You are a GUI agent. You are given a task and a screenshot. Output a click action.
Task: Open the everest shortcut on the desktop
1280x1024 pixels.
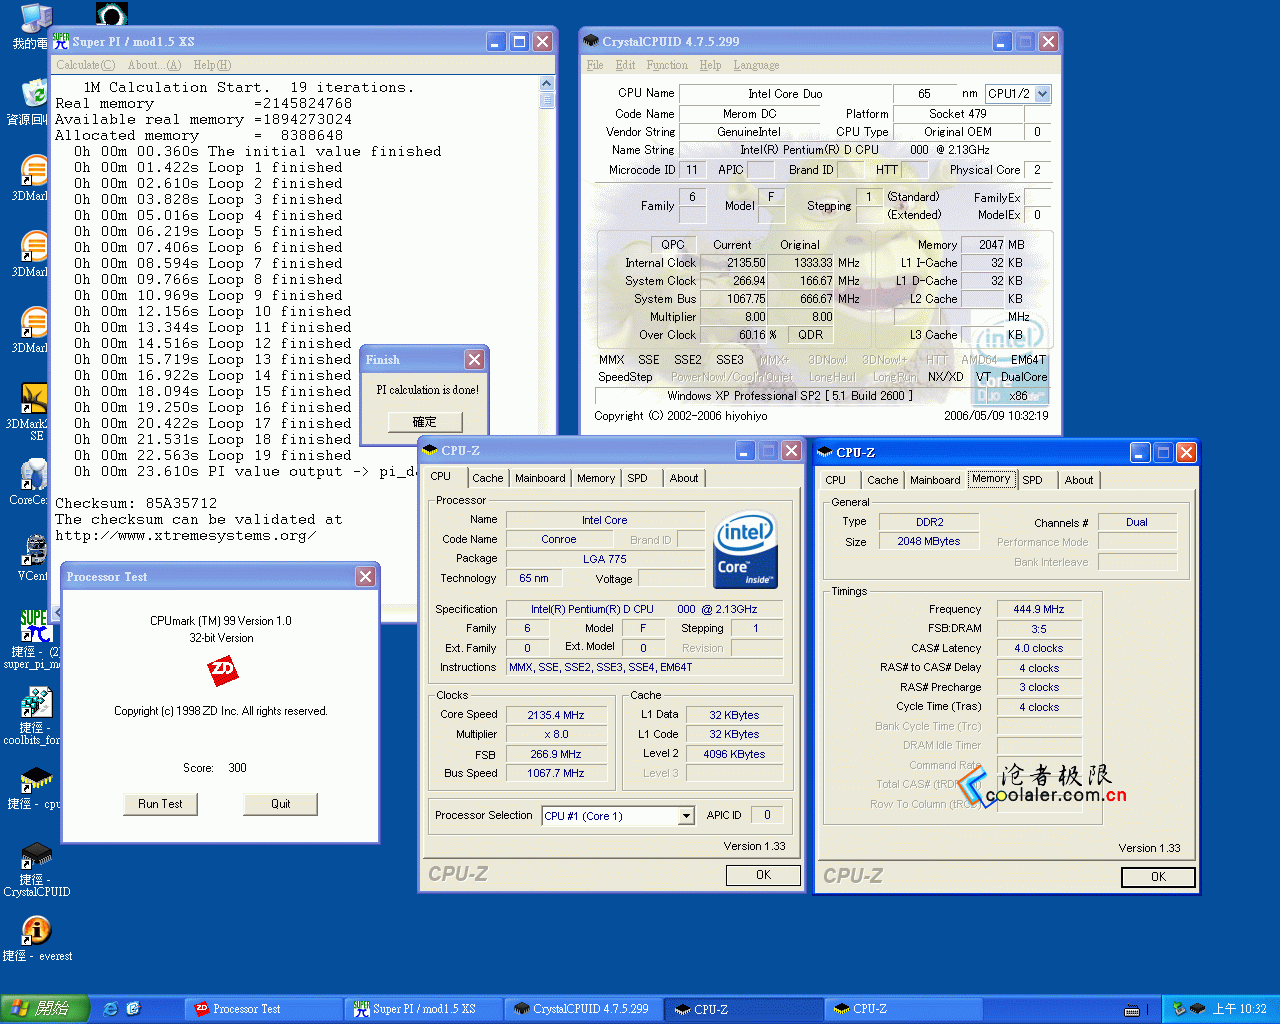point(36,931)
